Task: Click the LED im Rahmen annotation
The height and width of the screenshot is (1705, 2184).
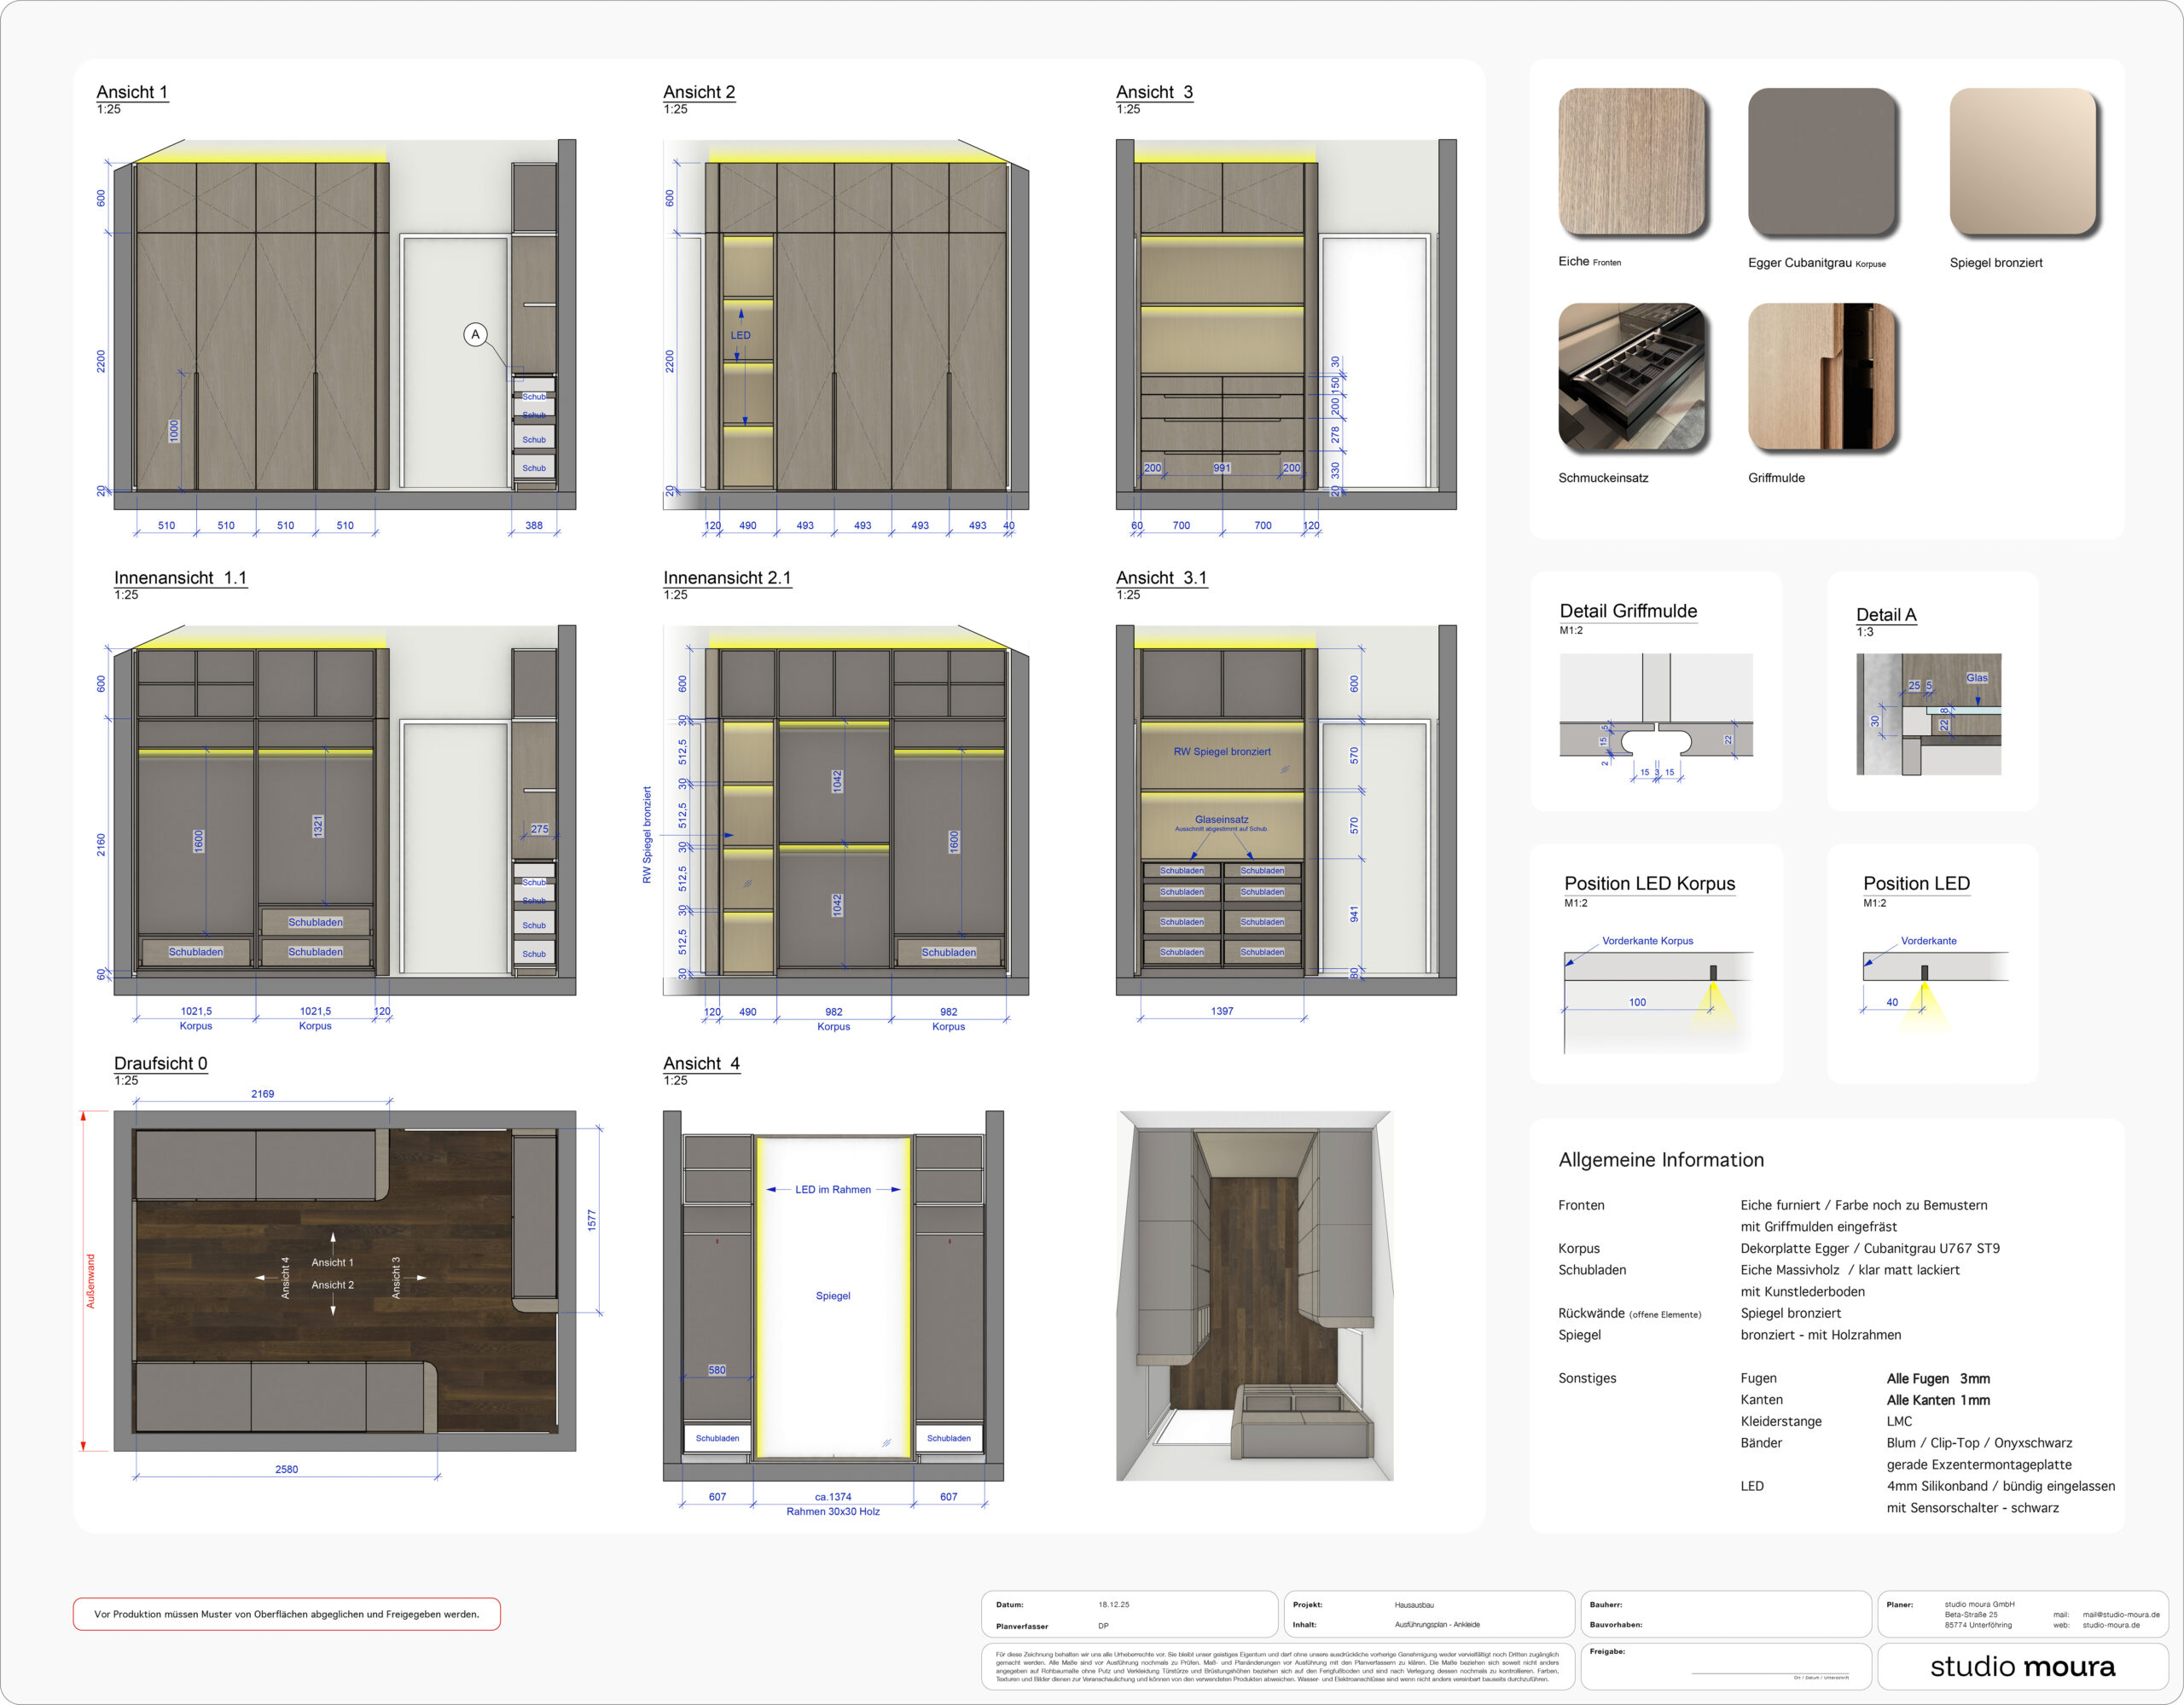Action: click(833, 1189)
